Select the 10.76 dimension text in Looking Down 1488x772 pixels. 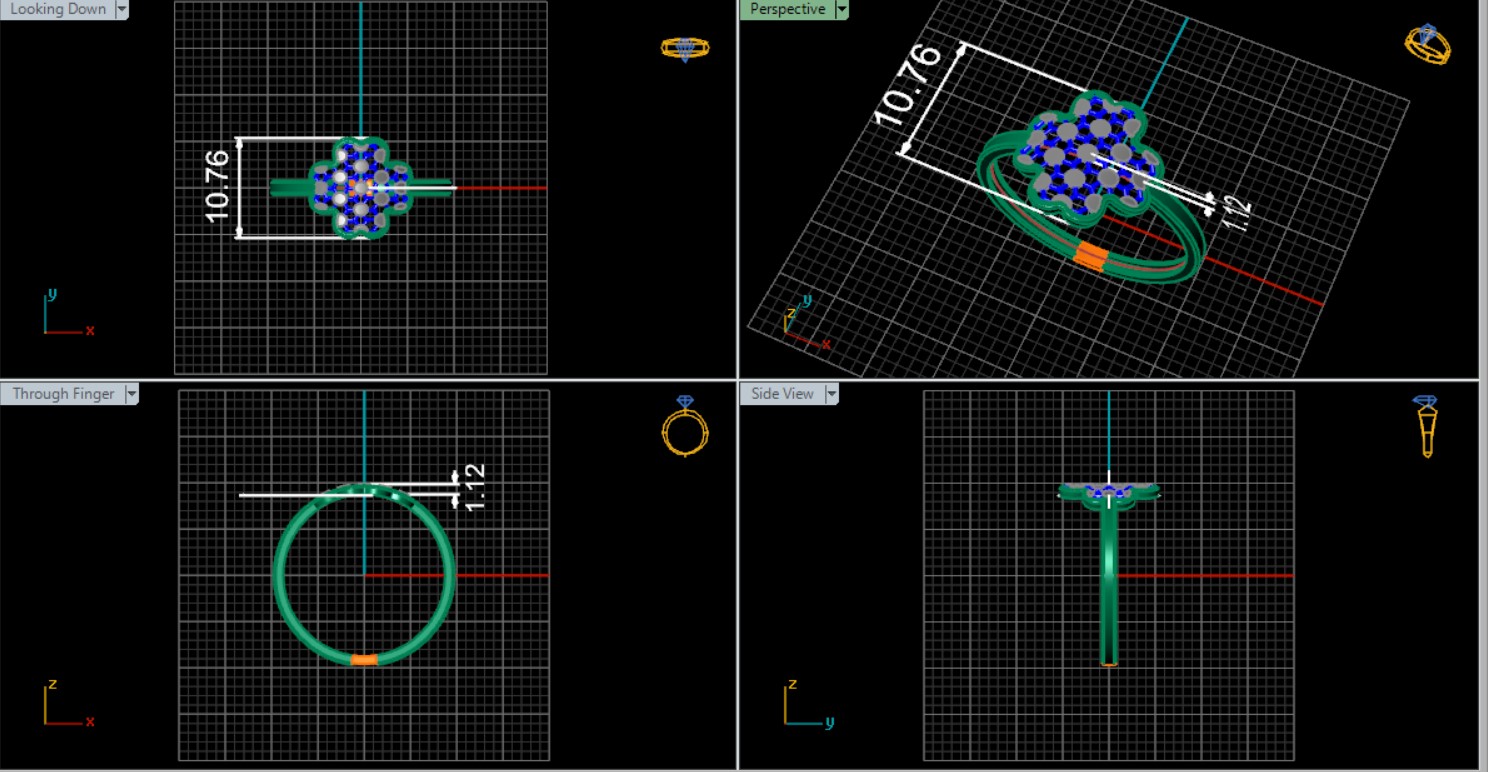click(218, 186)
